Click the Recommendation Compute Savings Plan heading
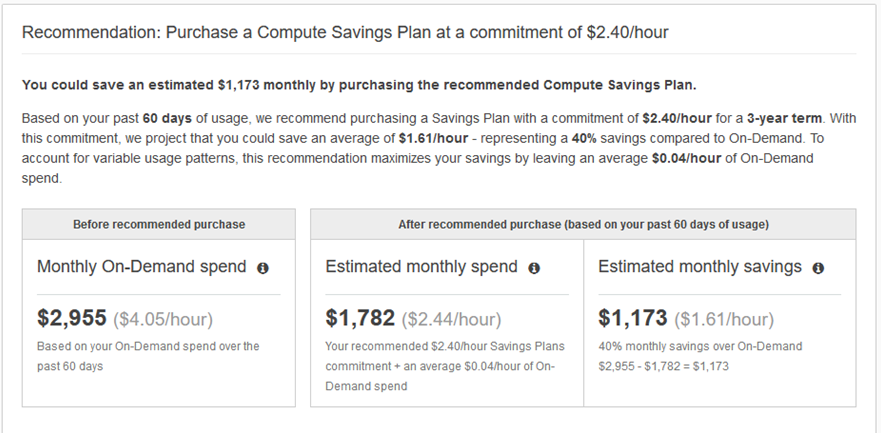 click(x=345, y=33)
